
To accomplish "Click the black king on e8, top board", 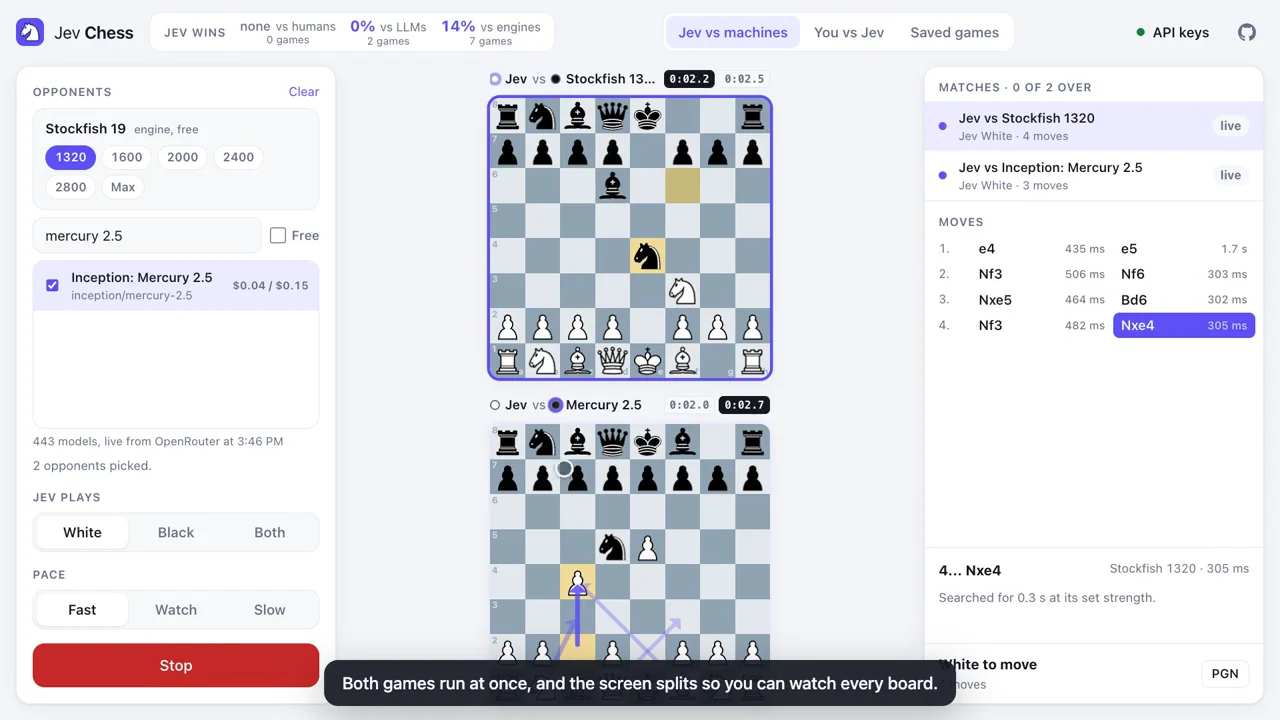I will click(647, 117).
